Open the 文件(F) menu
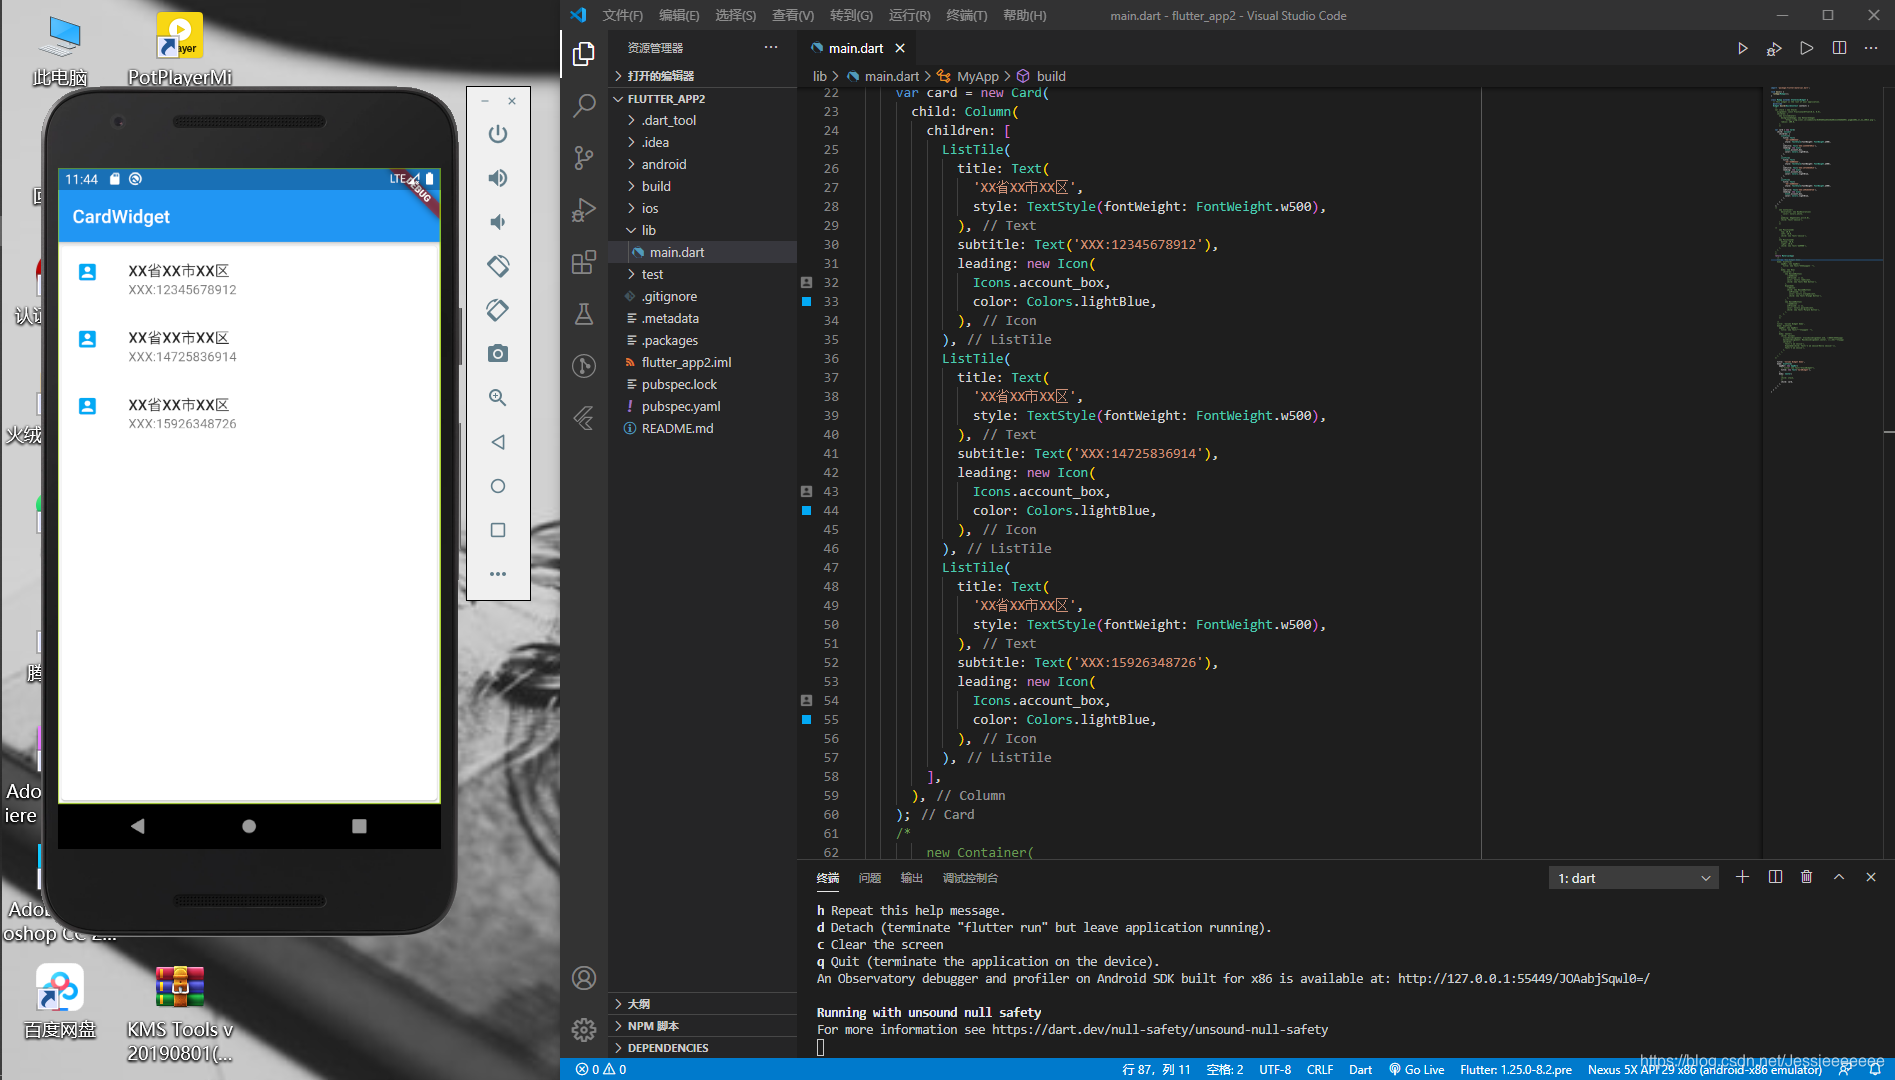 pos(622,15)
